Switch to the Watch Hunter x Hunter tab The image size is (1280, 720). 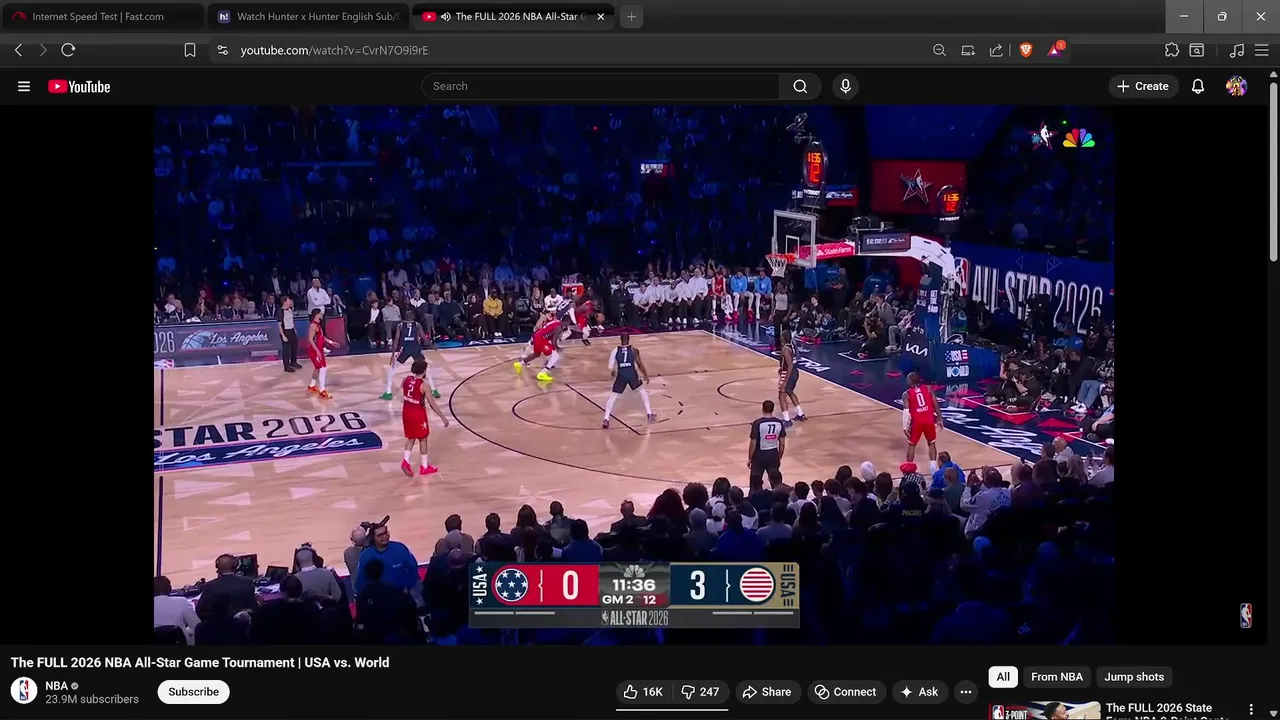pyautogui.click(x=307, y=17)
